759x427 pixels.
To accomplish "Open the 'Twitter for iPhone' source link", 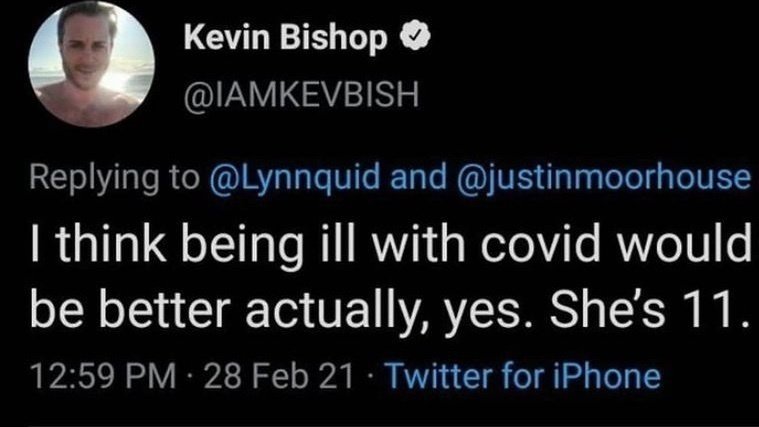I will 523,377.
